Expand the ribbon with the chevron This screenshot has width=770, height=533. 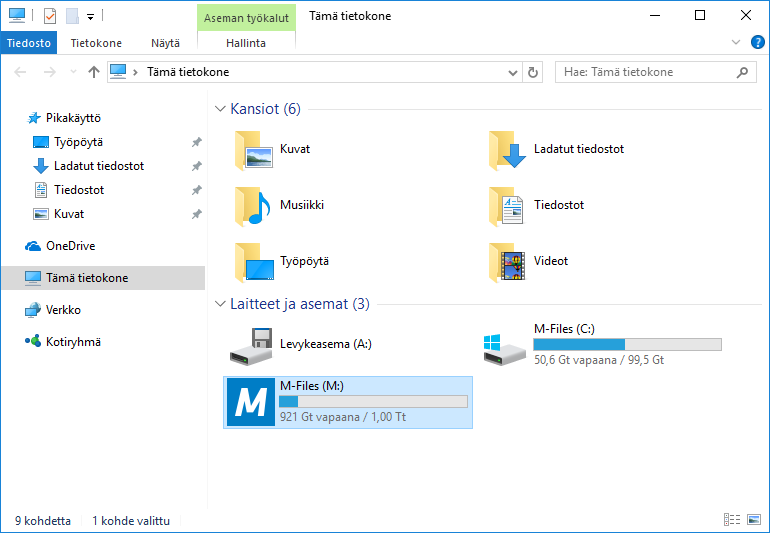point(737,42)
